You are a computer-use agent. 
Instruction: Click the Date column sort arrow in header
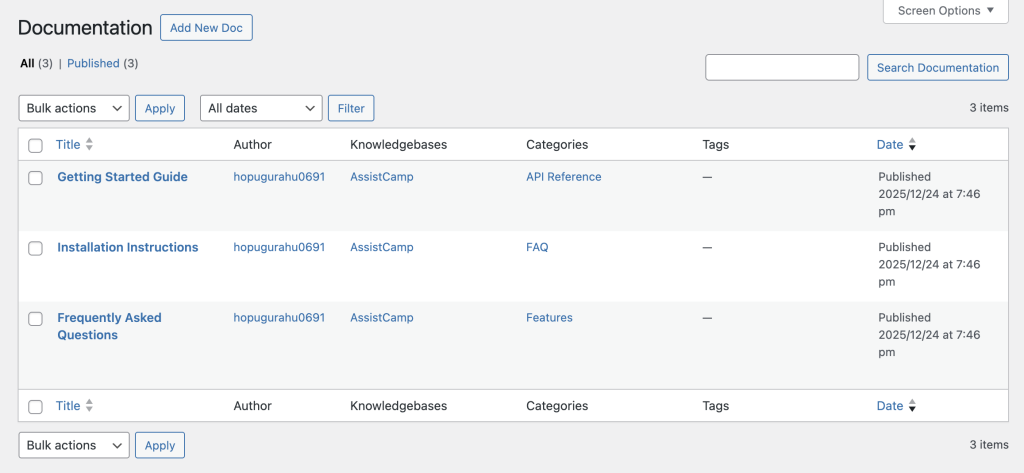(912, 146)
